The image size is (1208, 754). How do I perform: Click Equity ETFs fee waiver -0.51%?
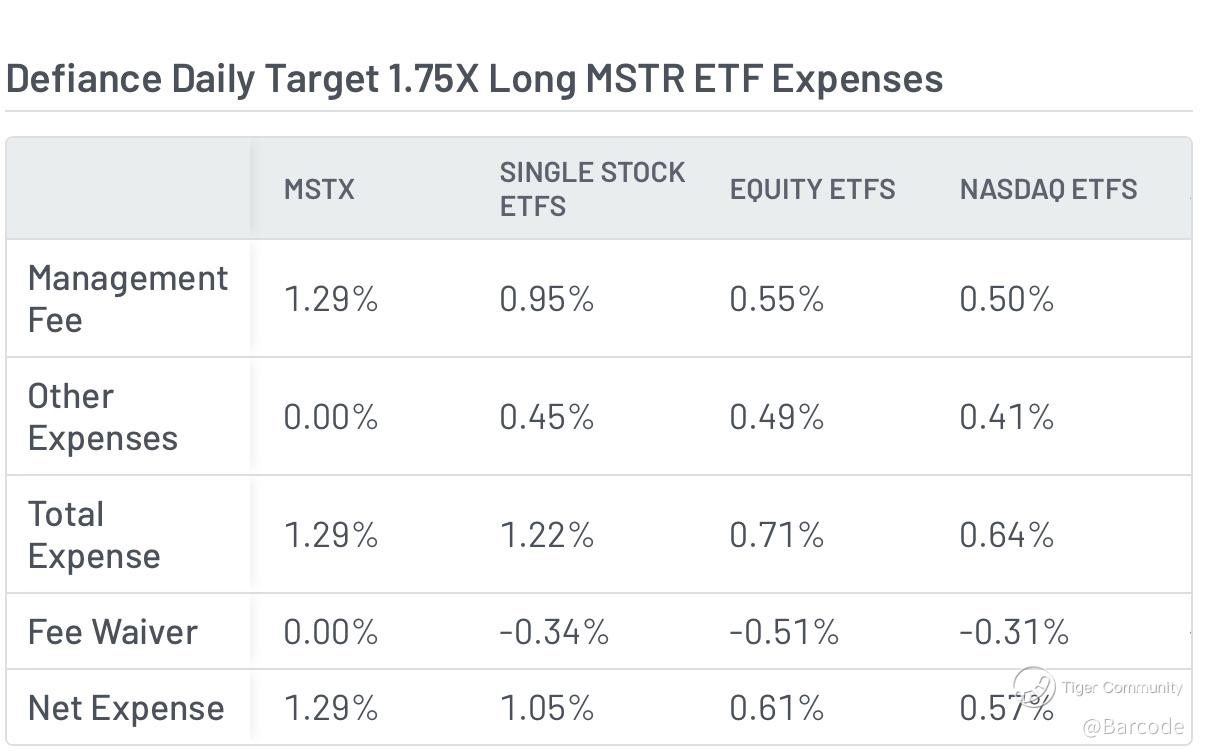point(784,632)
